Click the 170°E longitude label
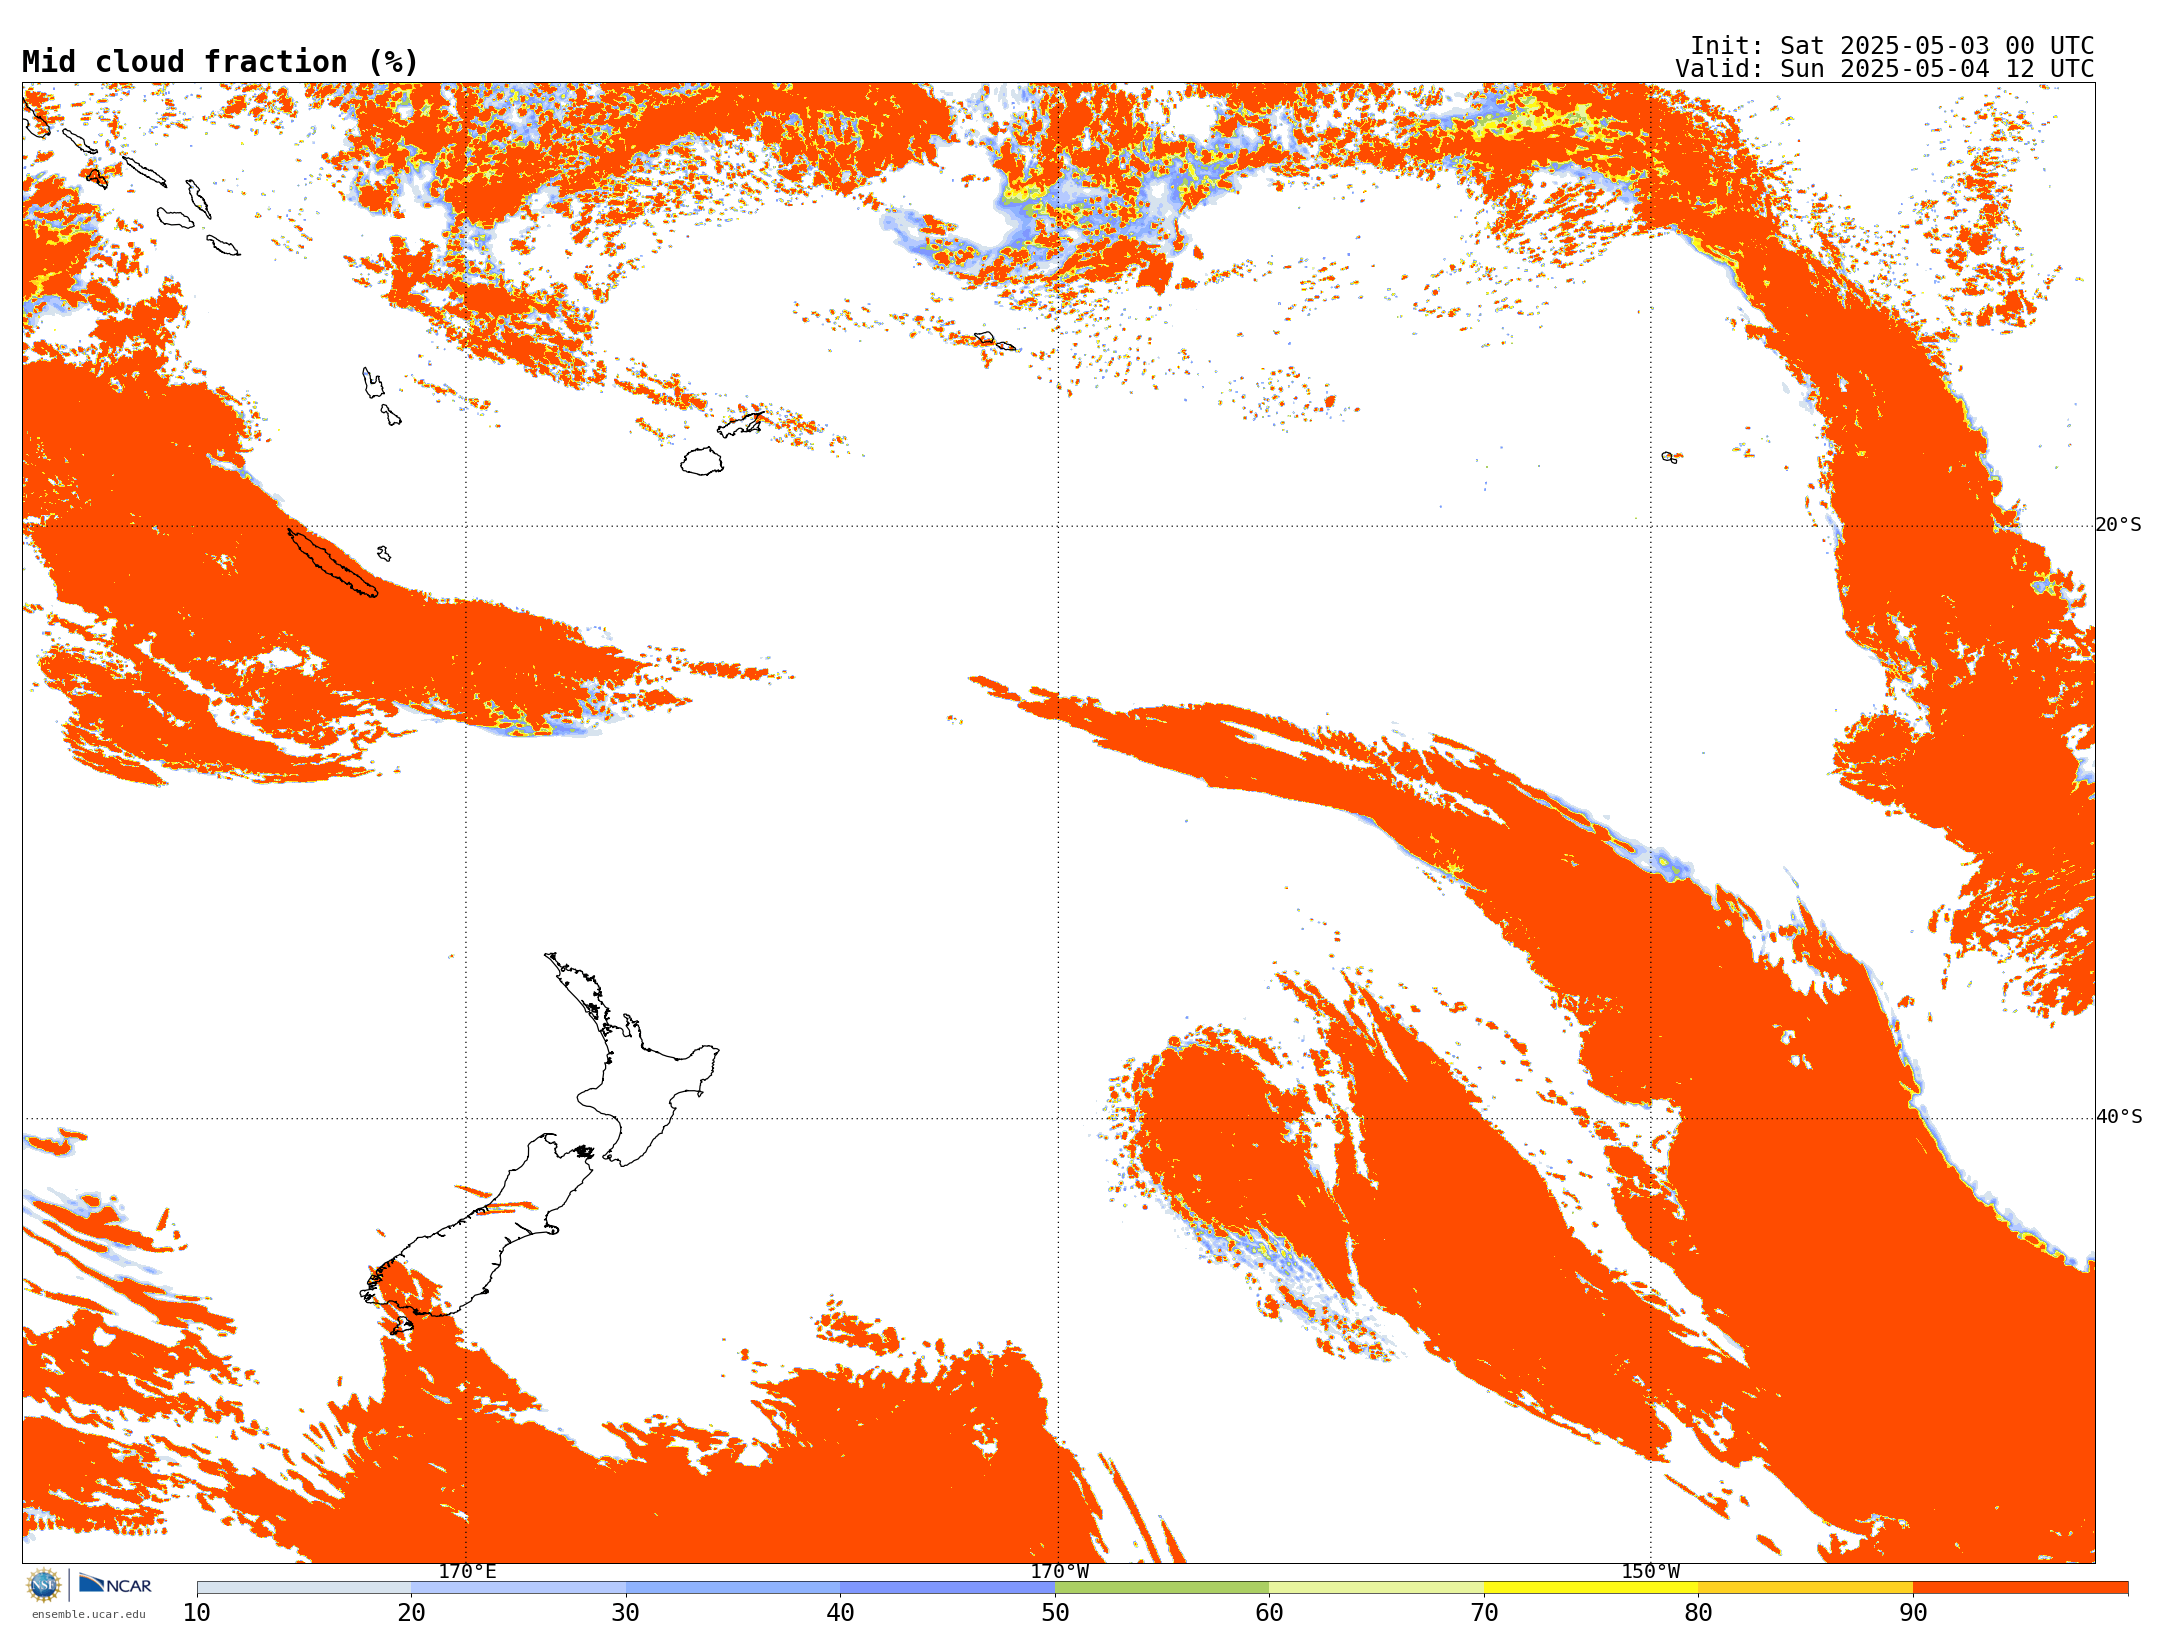The width and height of the screenshot is (2160, 1626). (467, 1571)
